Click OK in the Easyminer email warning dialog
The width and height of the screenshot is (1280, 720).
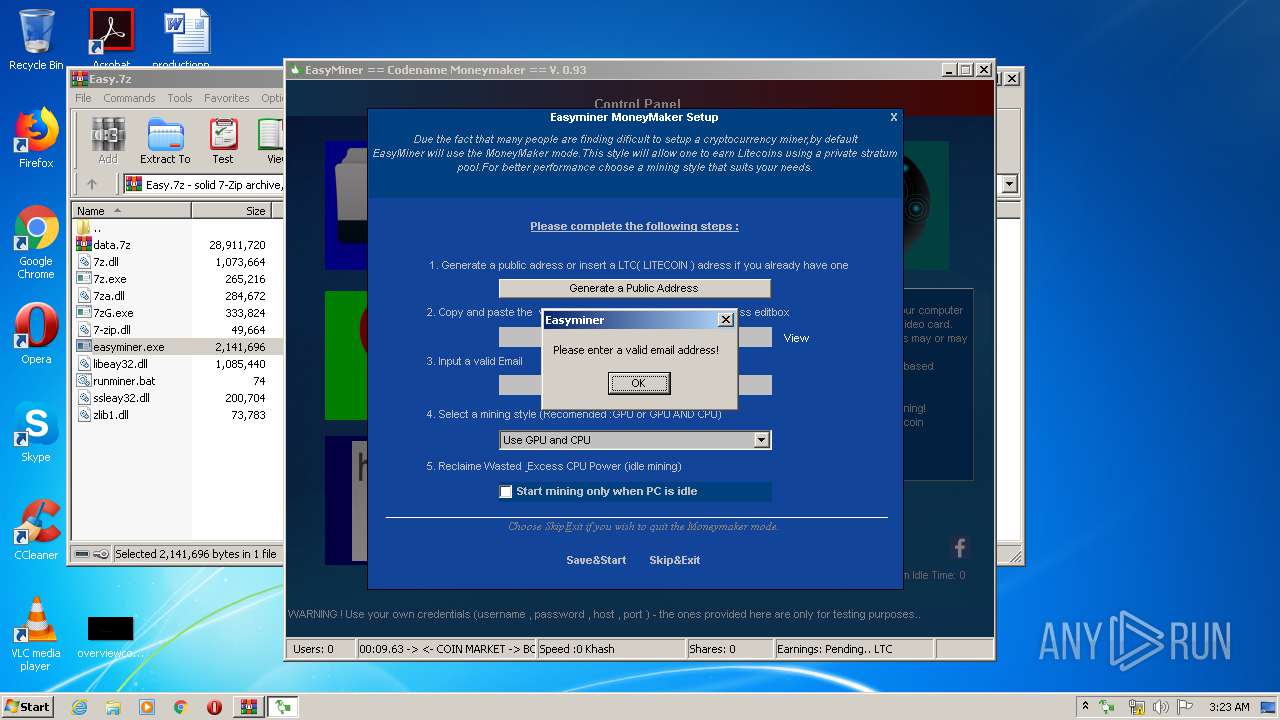tap(638, 383)
